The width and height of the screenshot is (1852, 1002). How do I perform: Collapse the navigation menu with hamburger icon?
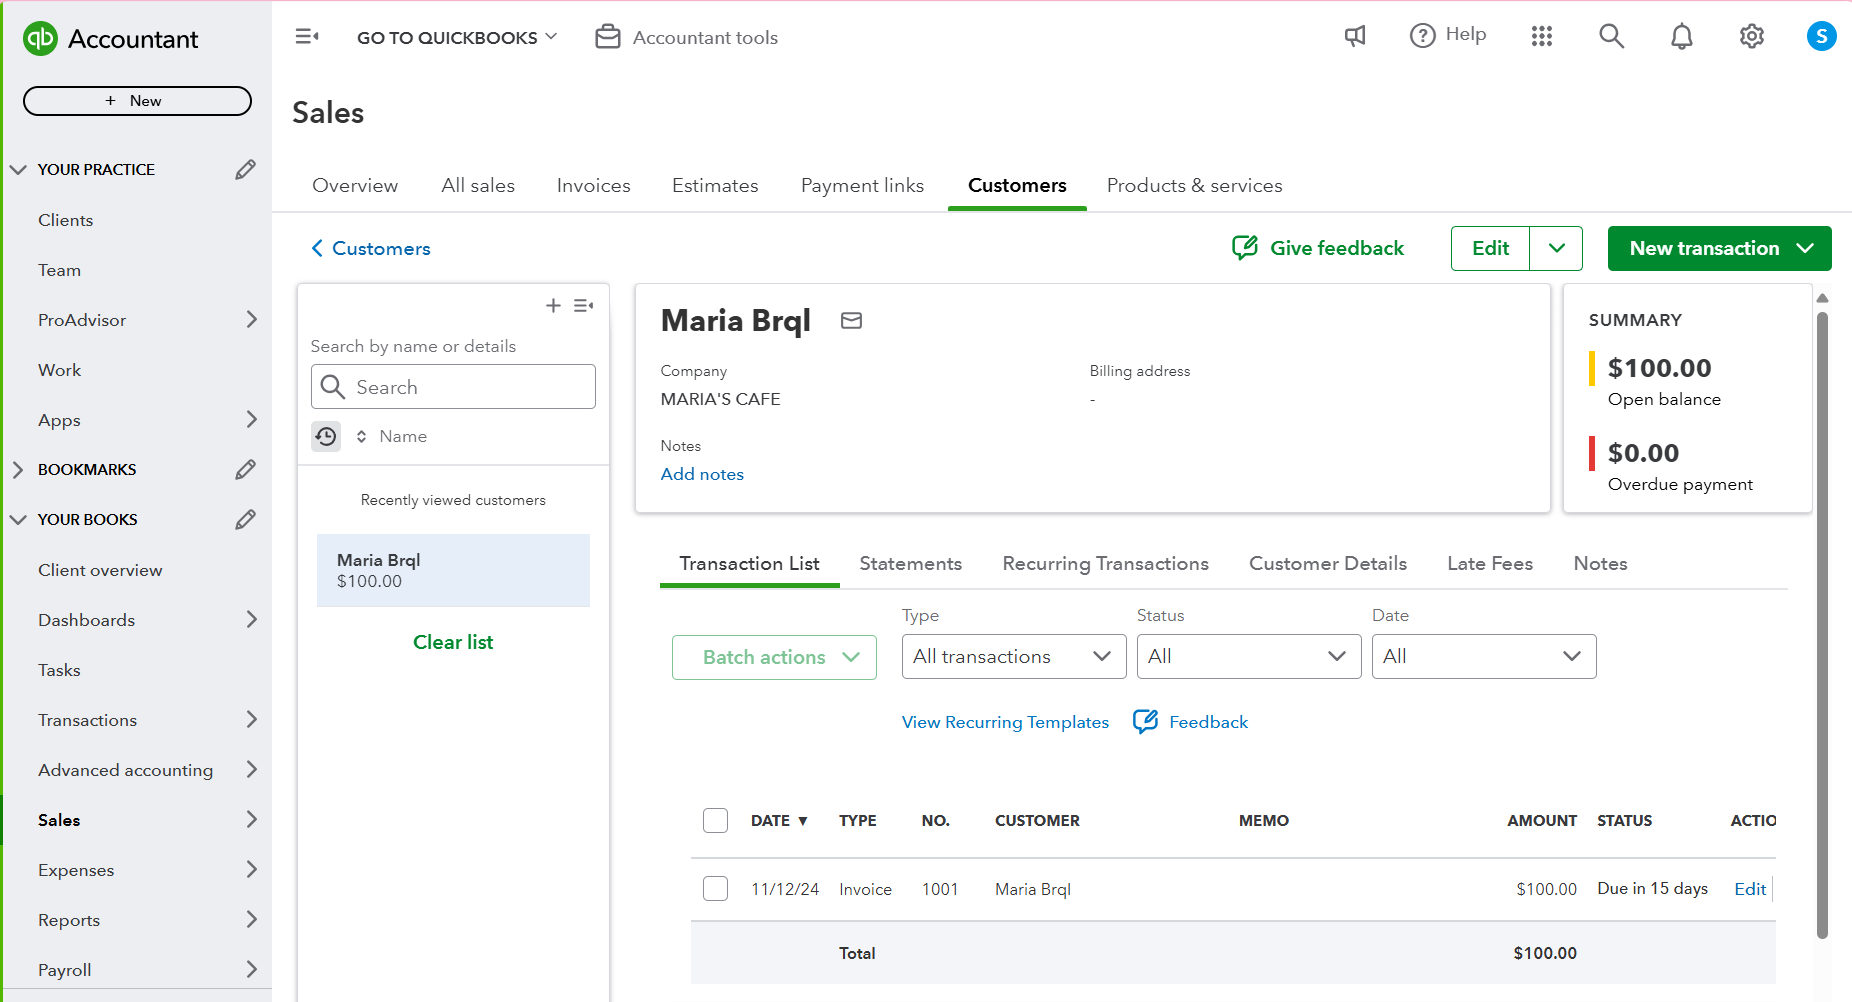pos(307,37)
